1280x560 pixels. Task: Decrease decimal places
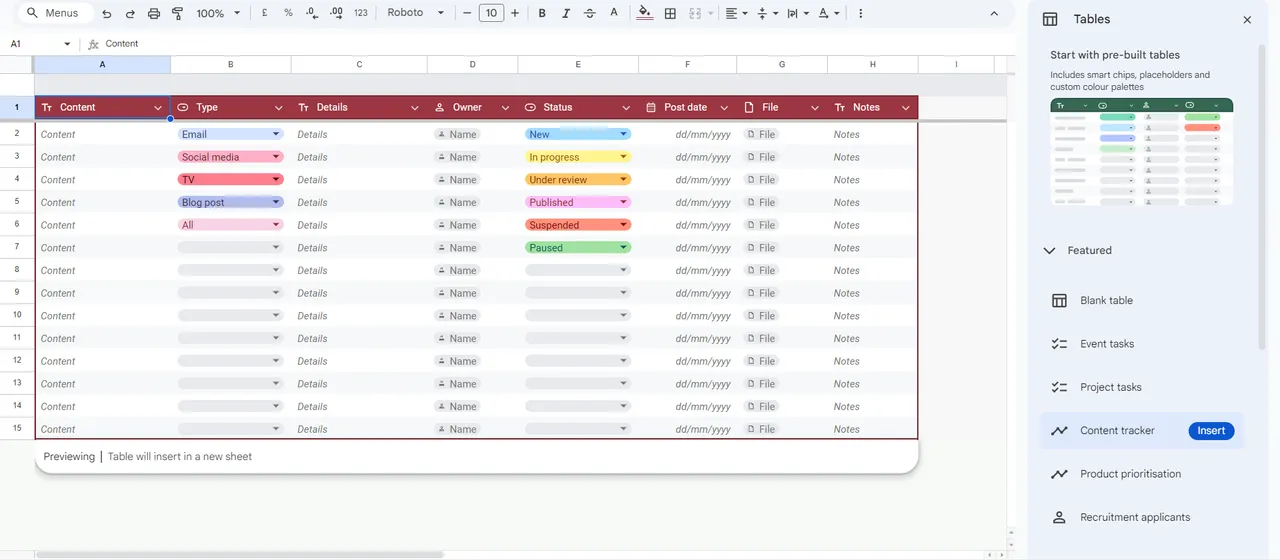click(312, 14)
